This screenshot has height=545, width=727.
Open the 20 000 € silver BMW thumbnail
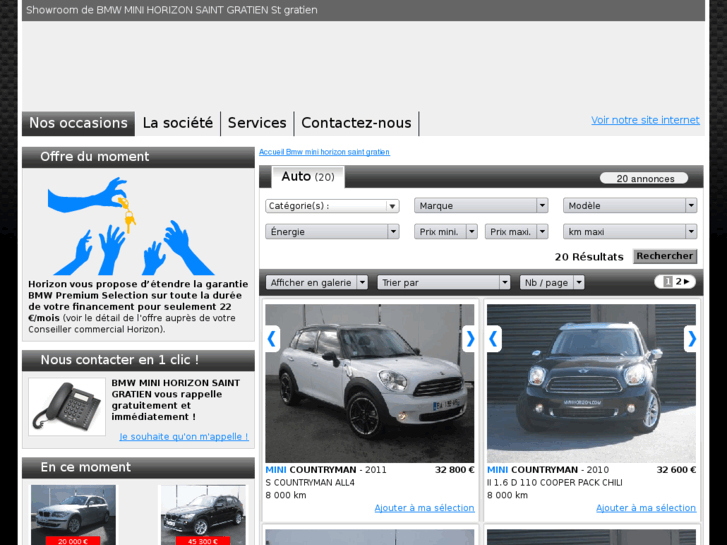click(73, 515)
